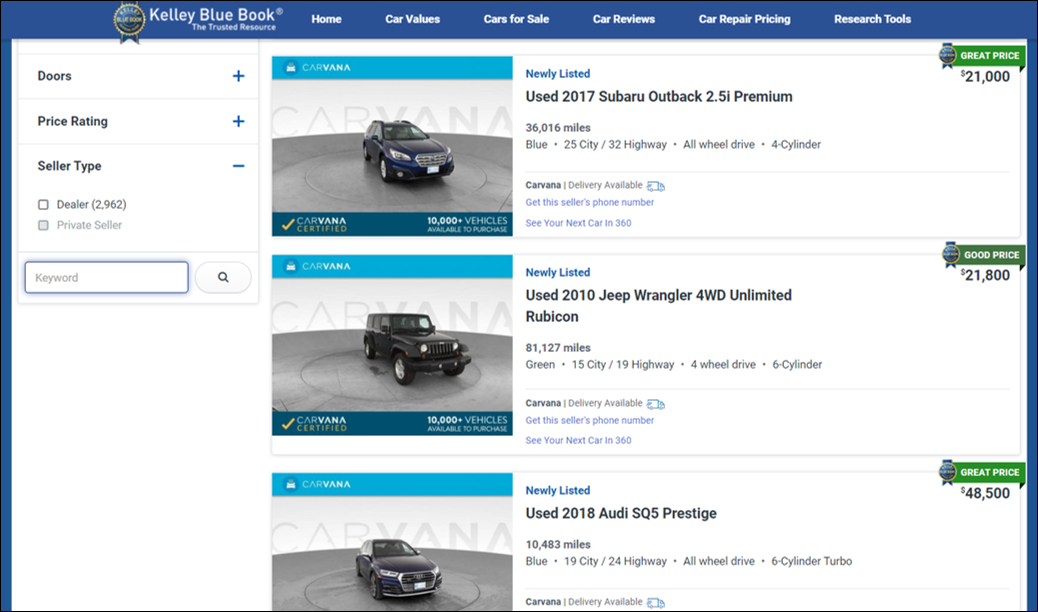Viewport: 1038px width, 612px height.
Task: Focus the Keyword input field
Action: 107,278
